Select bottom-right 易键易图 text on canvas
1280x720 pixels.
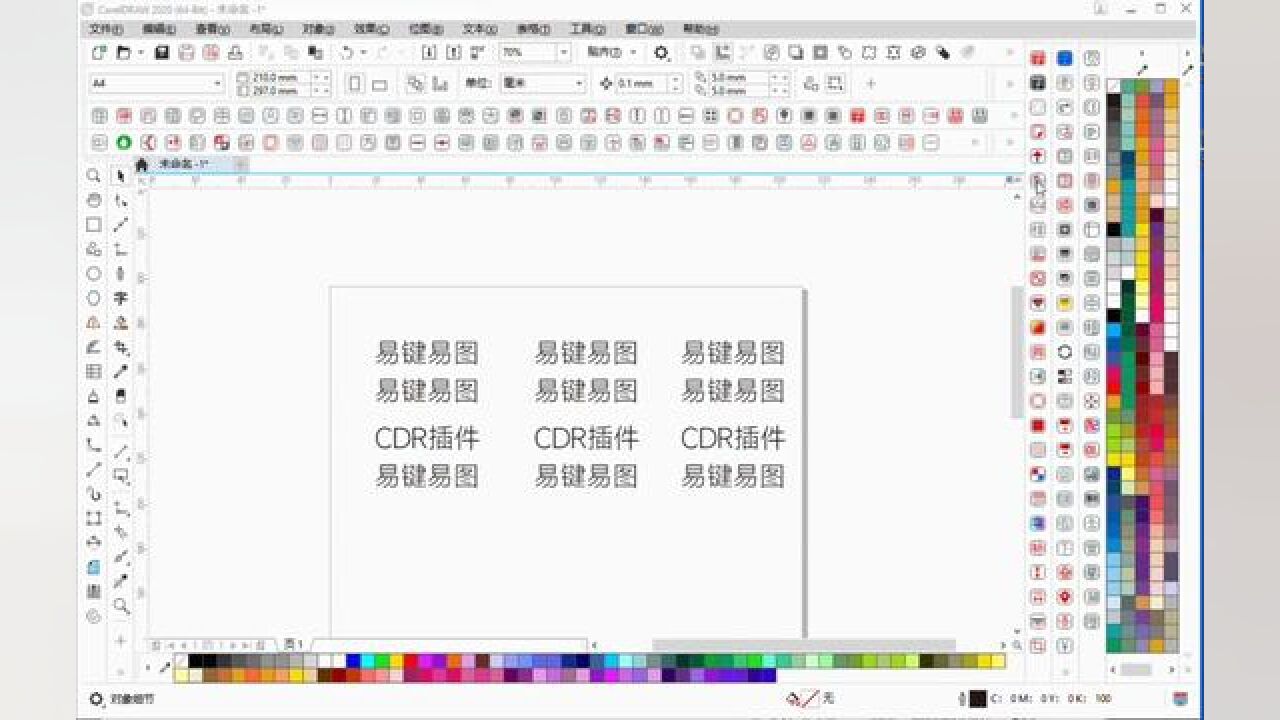tap(733, 476)
